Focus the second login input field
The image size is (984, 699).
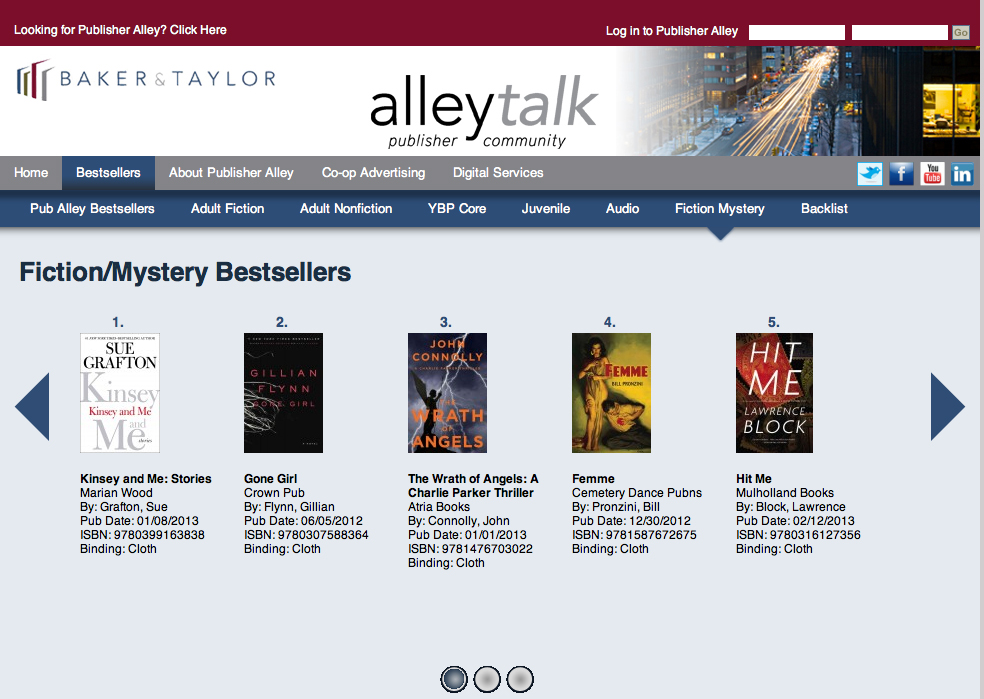point(899,33)
